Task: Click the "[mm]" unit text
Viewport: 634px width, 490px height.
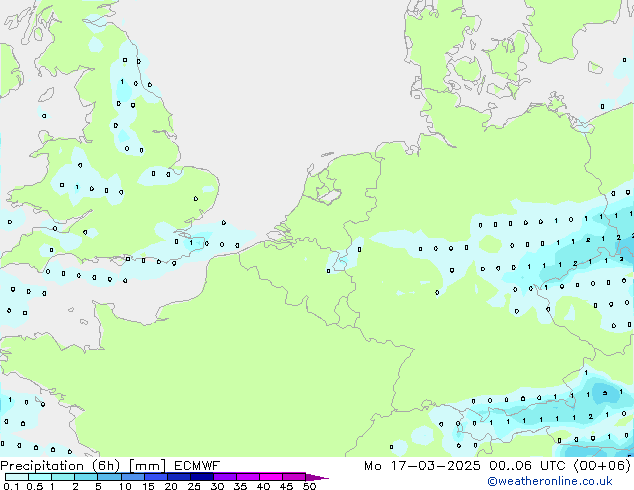Action: 147,466
